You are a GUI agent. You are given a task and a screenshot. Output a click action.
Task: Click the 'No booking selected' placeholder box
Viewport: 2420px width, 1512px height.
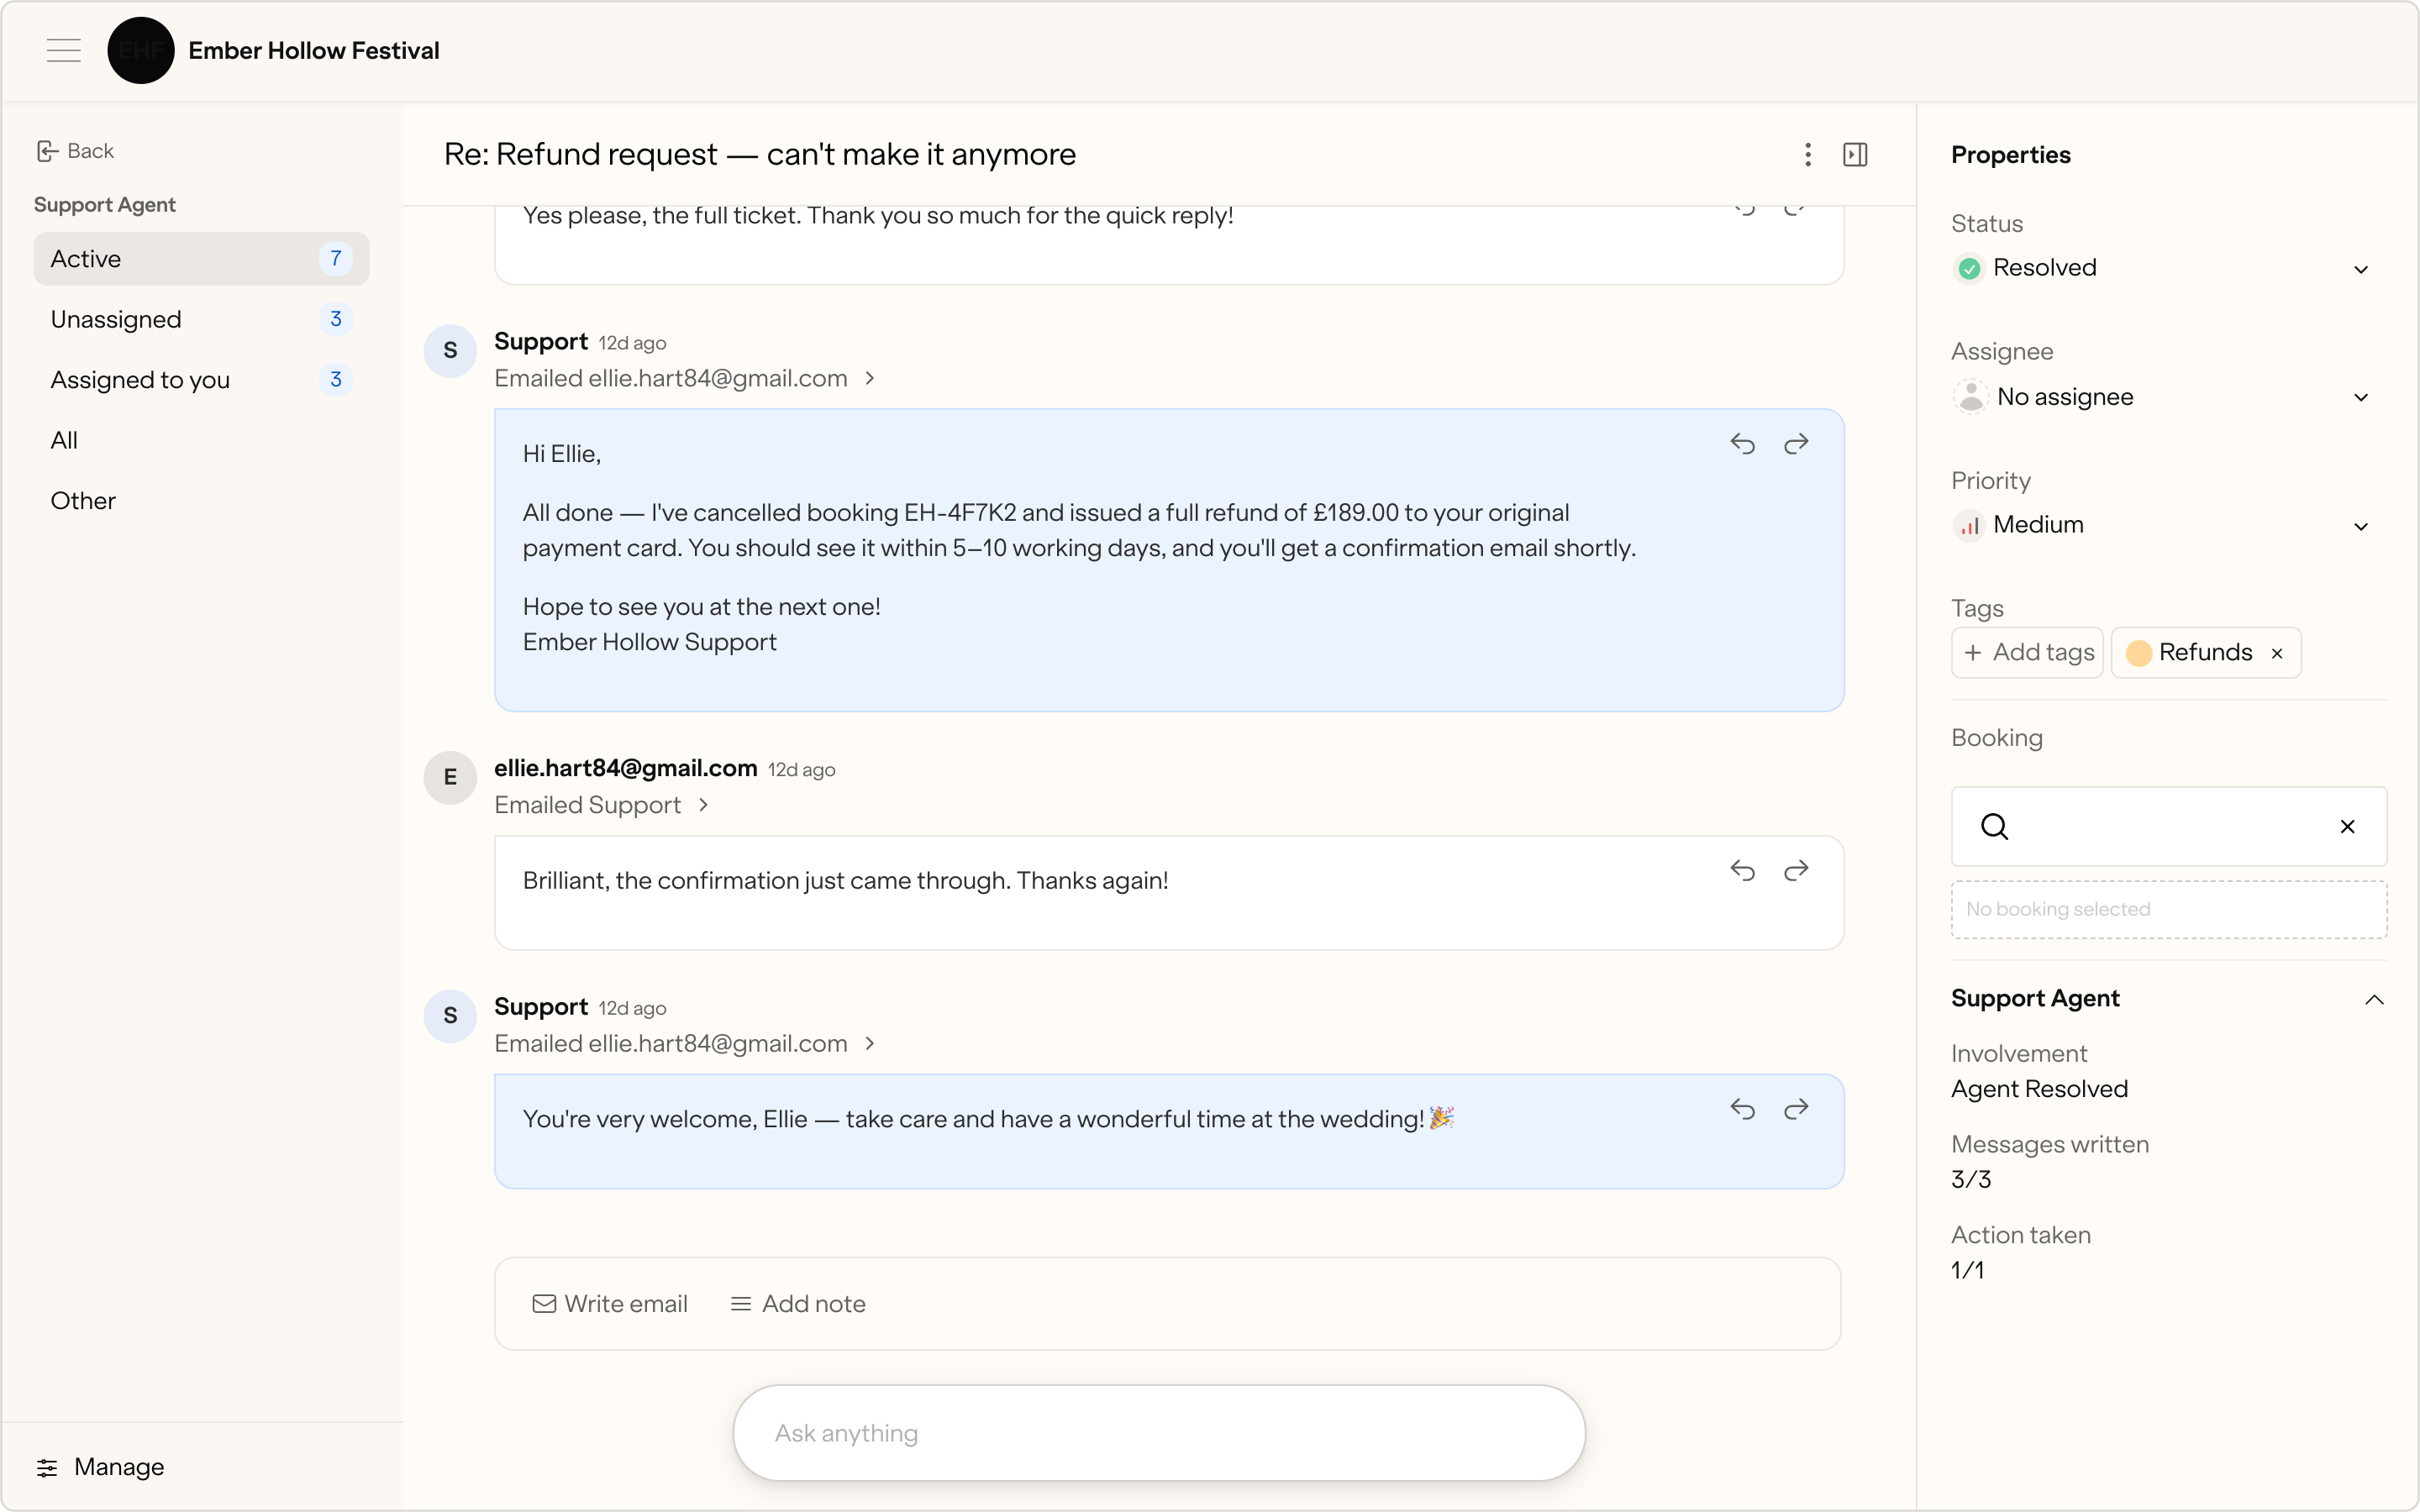coord(2169,909)
